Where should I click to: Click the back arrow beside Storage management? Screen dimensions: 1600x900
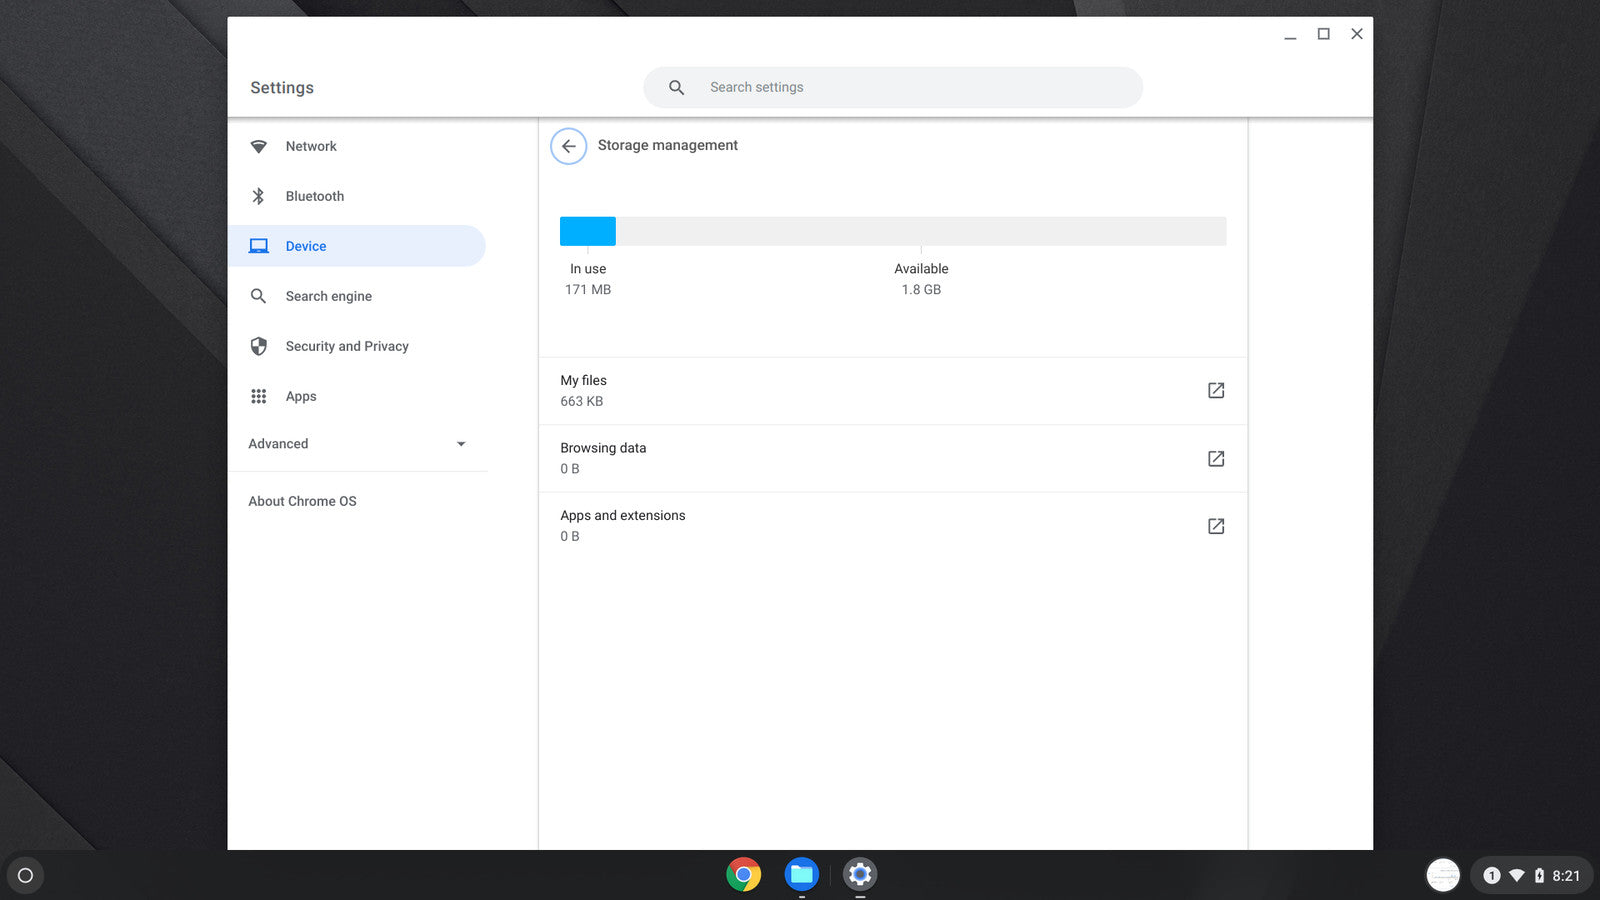[x=568, y=146]
